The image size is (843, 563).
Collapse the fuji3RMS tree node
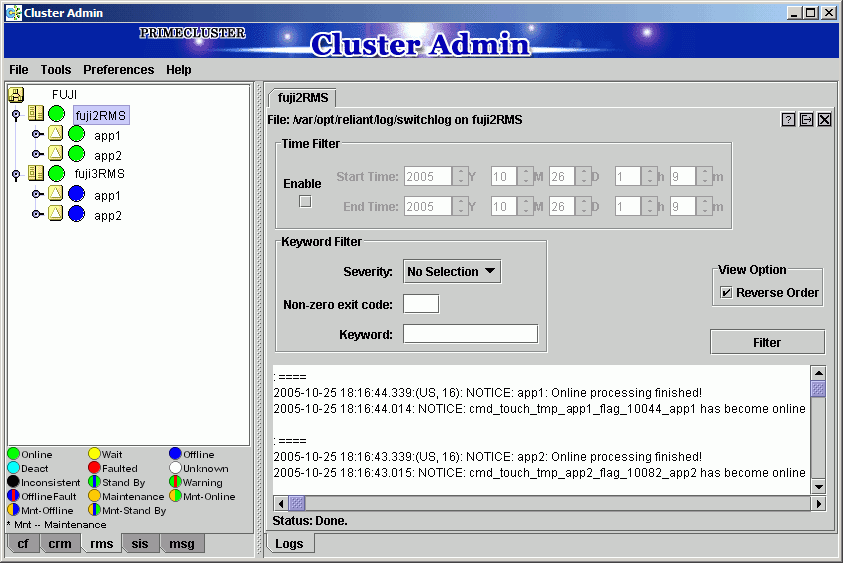tap(16, 174)
